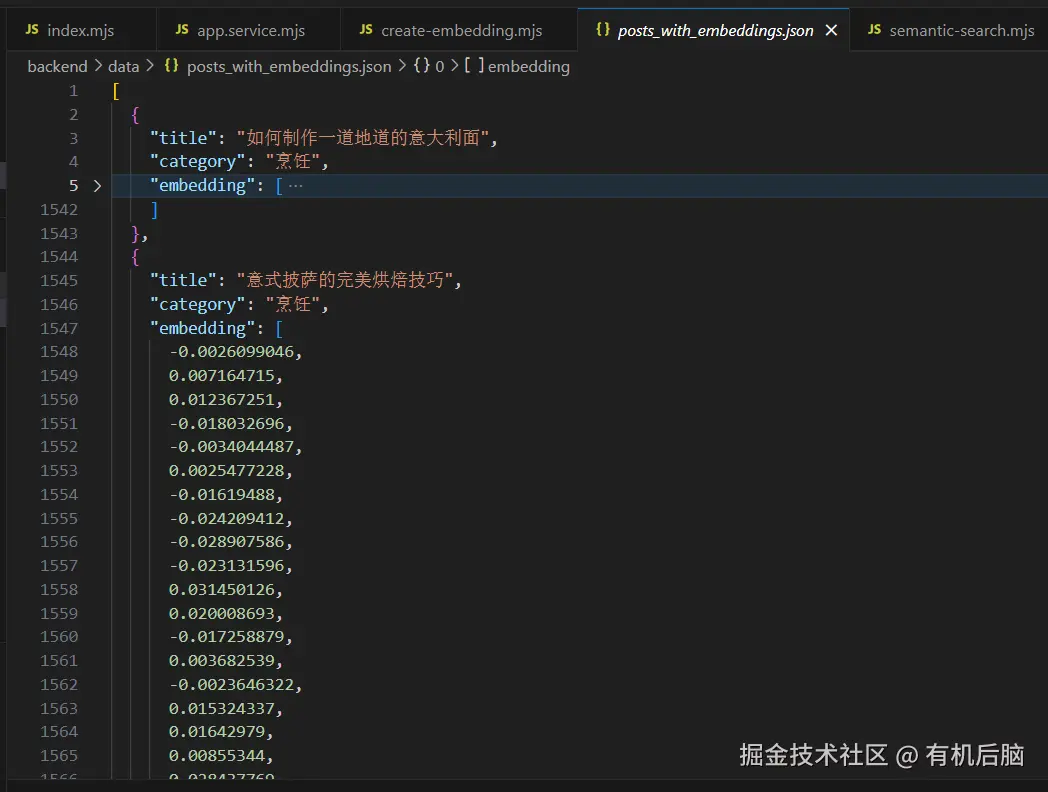Click the opening bracket on line 1
1048x792 pixels.
pos(116,91)
